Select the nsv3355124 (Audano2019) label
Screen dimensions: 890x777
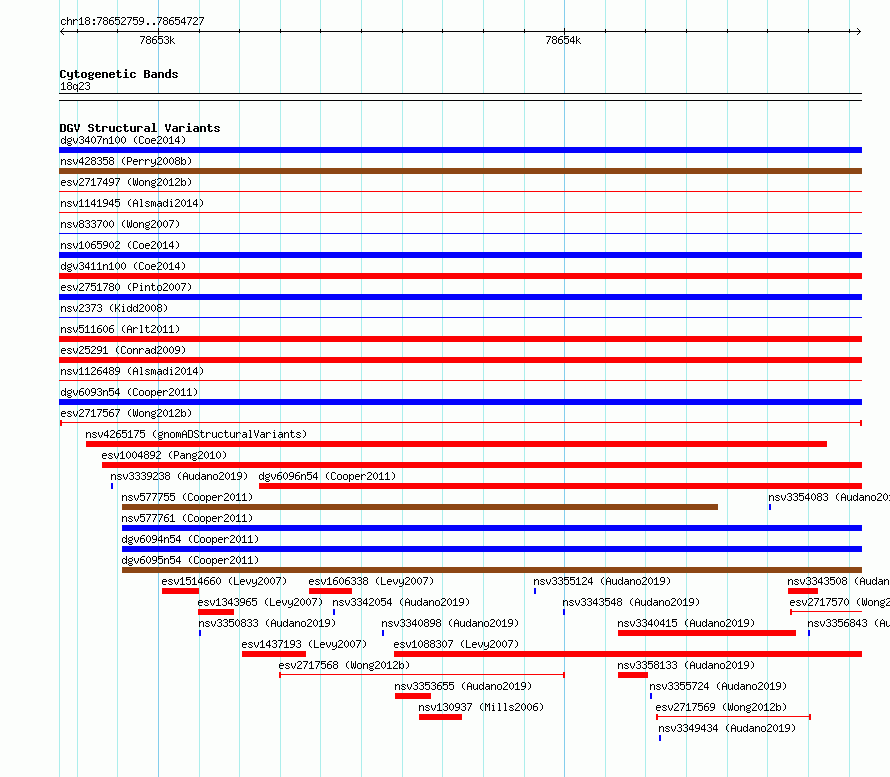(602, 581)
